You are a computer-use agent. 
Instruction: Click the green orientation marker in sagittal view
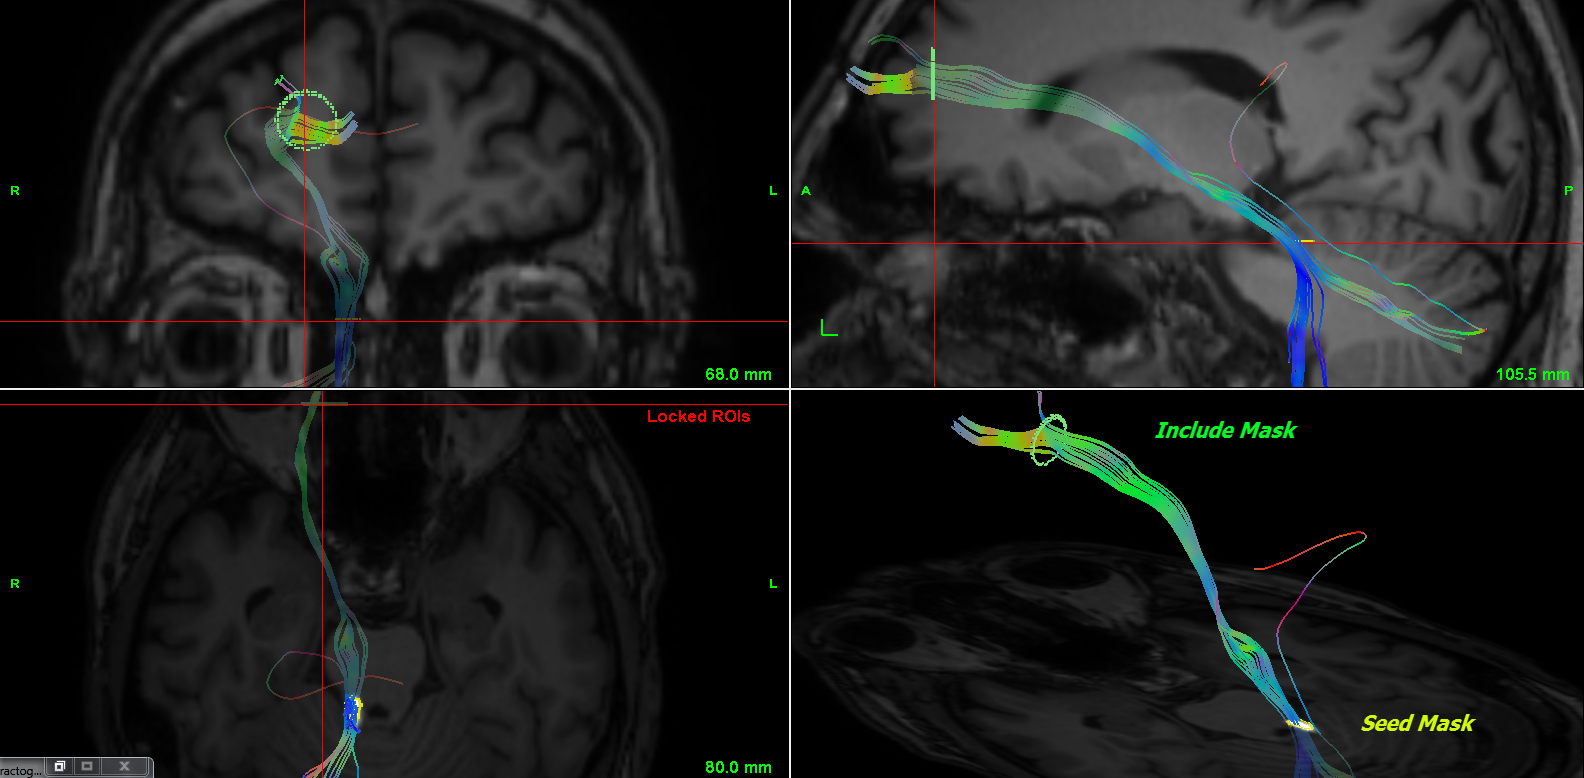point(829,328)
